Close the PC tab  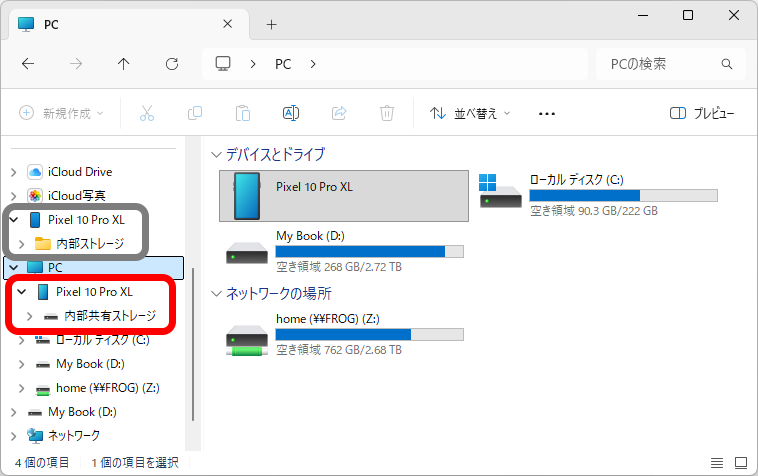click(x=227, y=24)
